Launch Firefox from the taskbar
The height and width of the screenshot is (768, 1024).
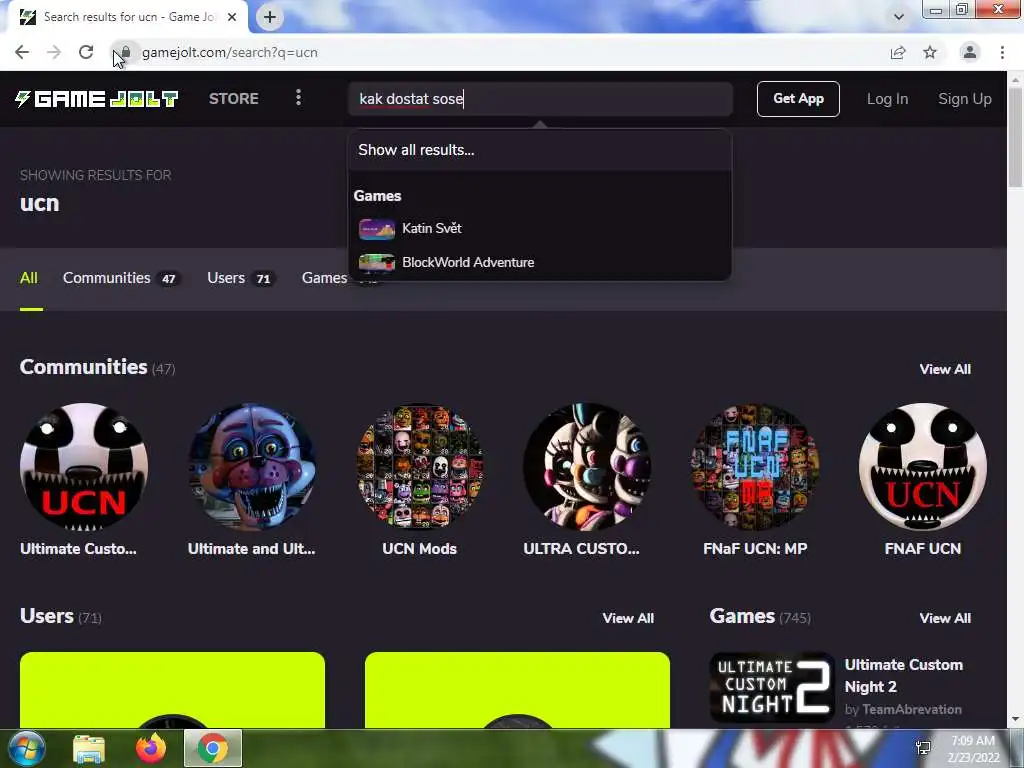pyautogui.click(x=151, y=748)
